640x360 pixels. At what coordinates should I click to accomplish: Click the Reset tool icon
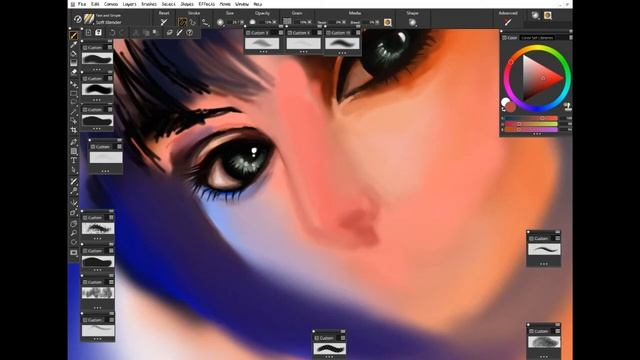164,22
